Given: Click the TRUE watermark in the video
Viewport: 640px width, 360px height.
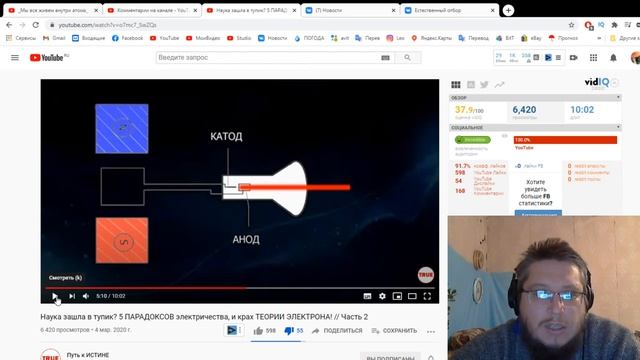Looking at the screenshot, I should coord(425,275).
